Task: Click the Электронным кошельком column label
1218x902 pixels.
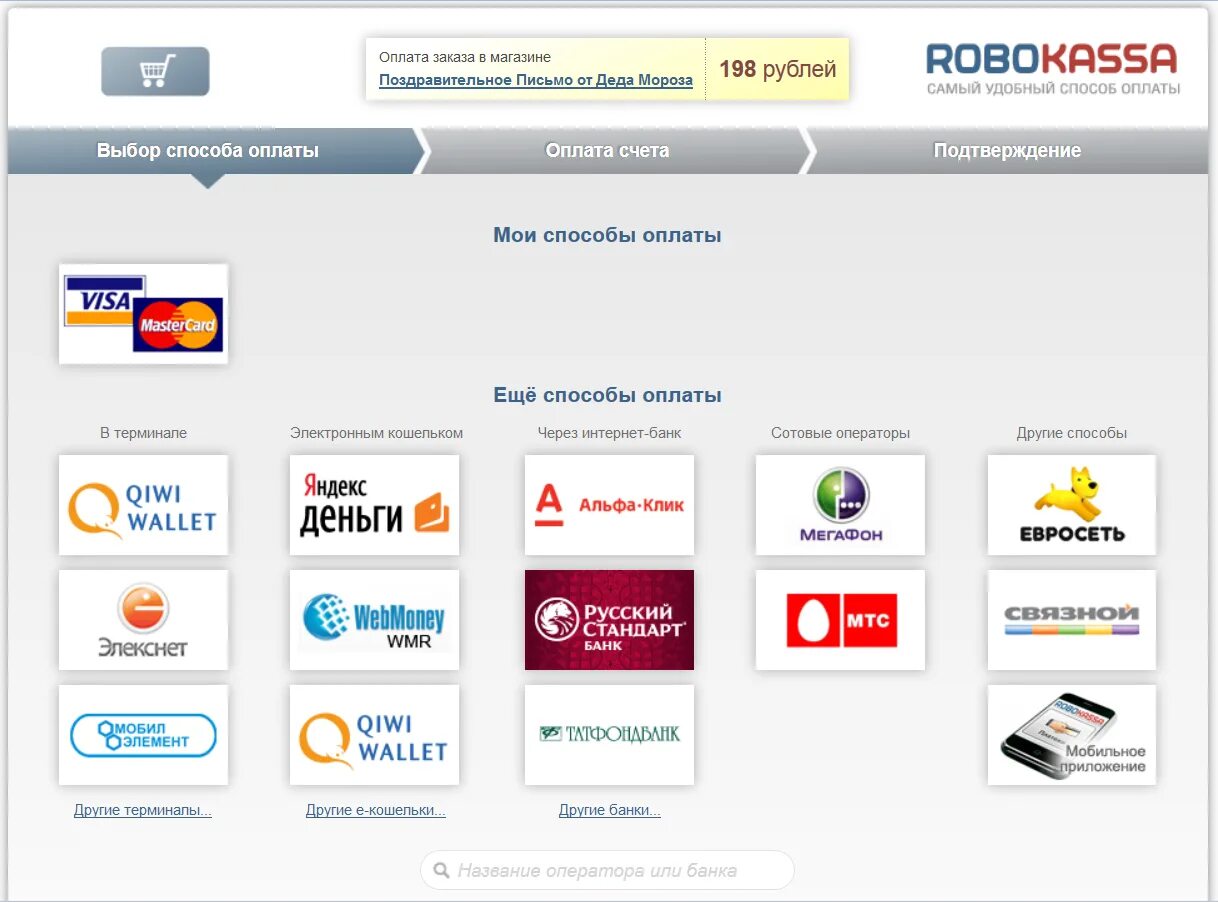Action: (376, 433)
